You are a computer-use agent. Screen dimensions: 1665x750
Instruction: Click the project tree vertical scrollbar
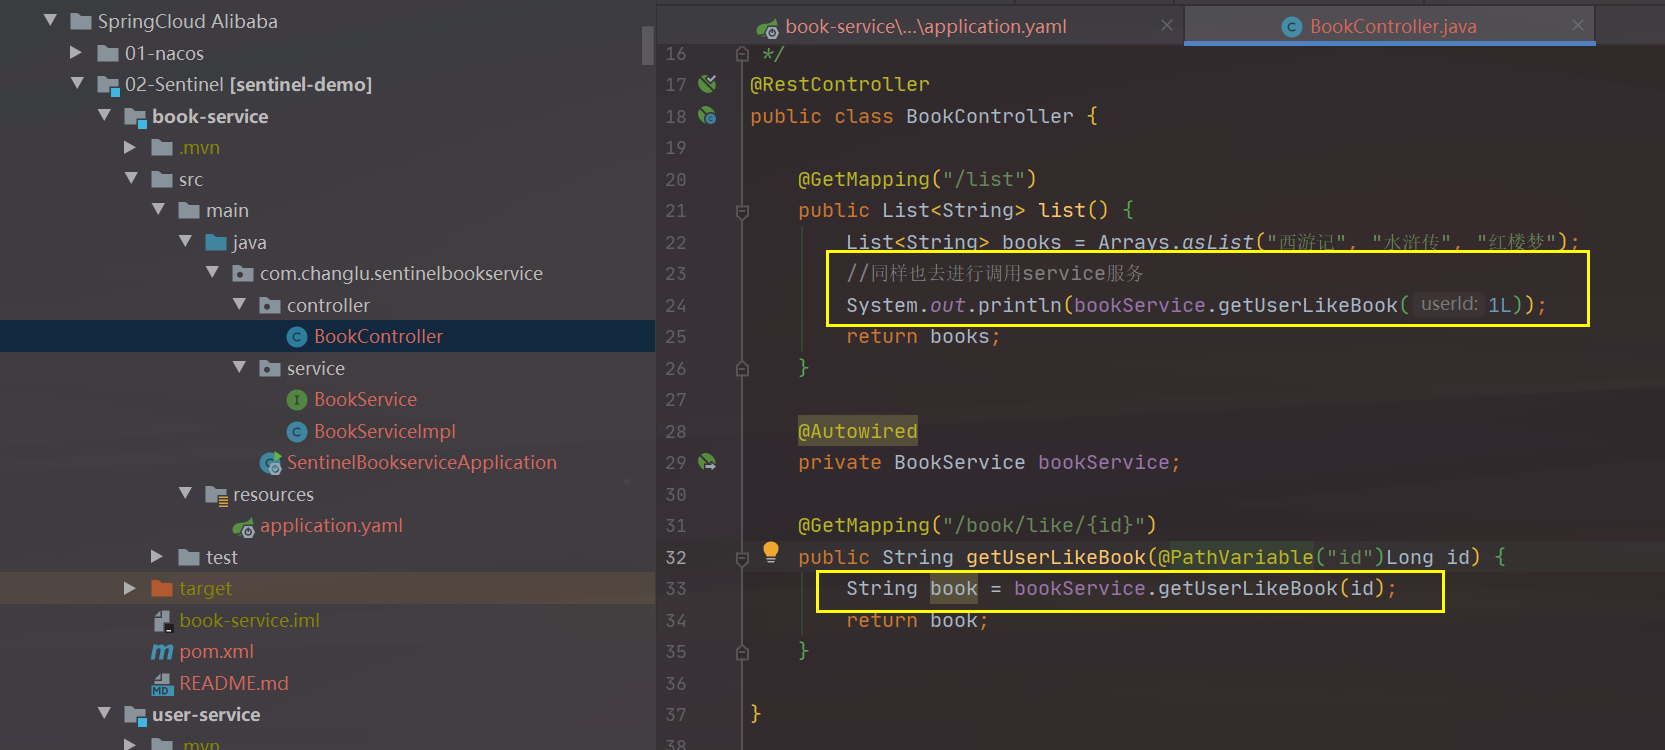click(647, 45)
